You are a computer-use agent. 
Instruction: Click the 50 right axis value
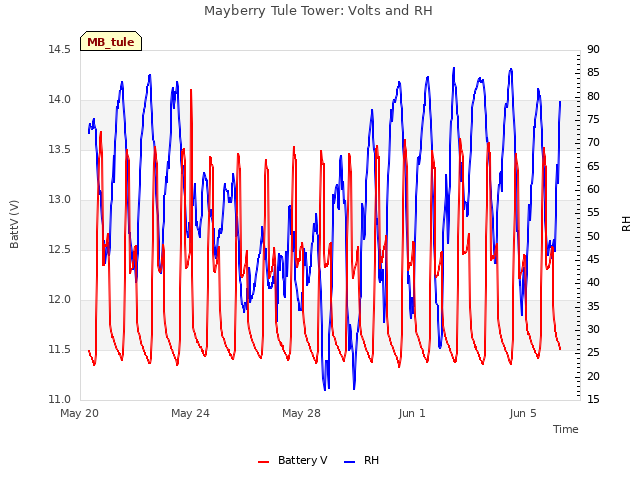593,236
